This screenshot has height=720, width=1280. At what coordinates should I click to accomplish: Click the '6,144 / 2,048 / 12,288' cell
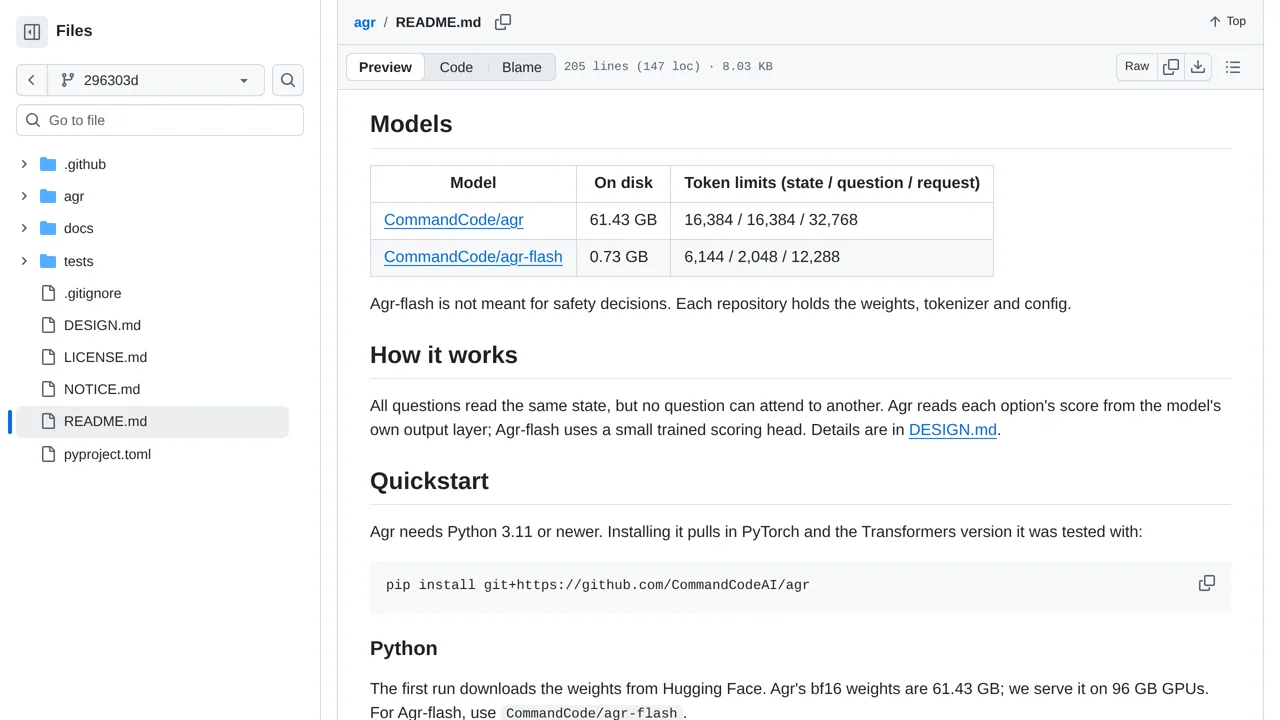click(x=832, y=257)
